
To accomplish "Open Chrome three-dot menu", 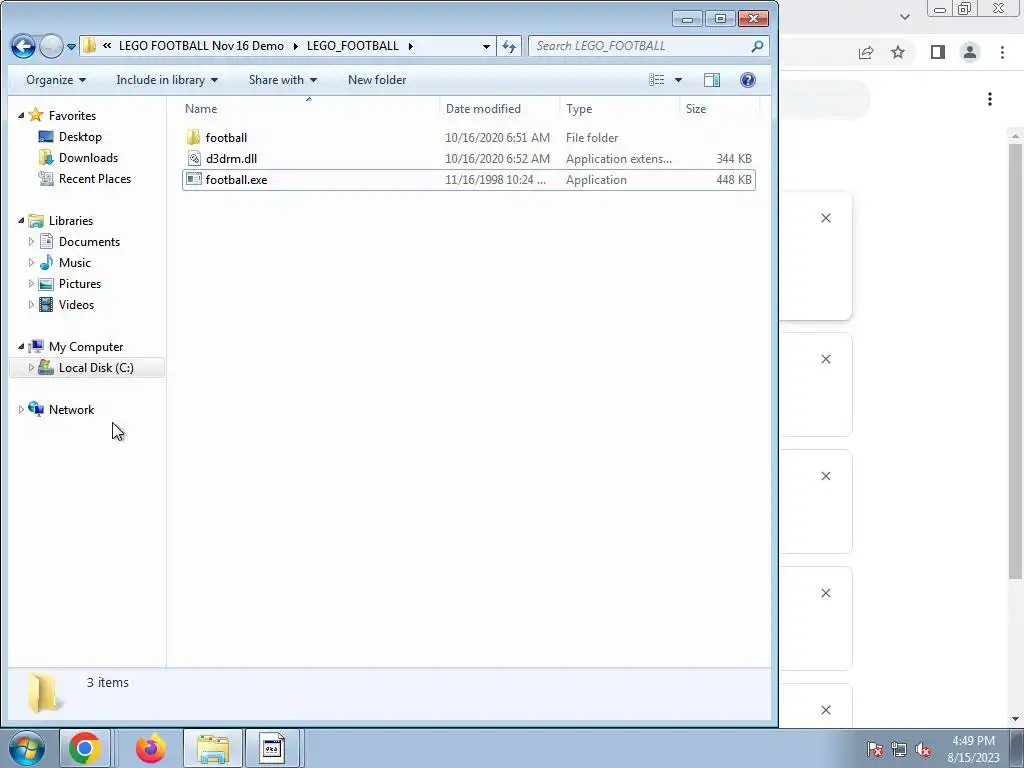I will tap(1002, 52).
